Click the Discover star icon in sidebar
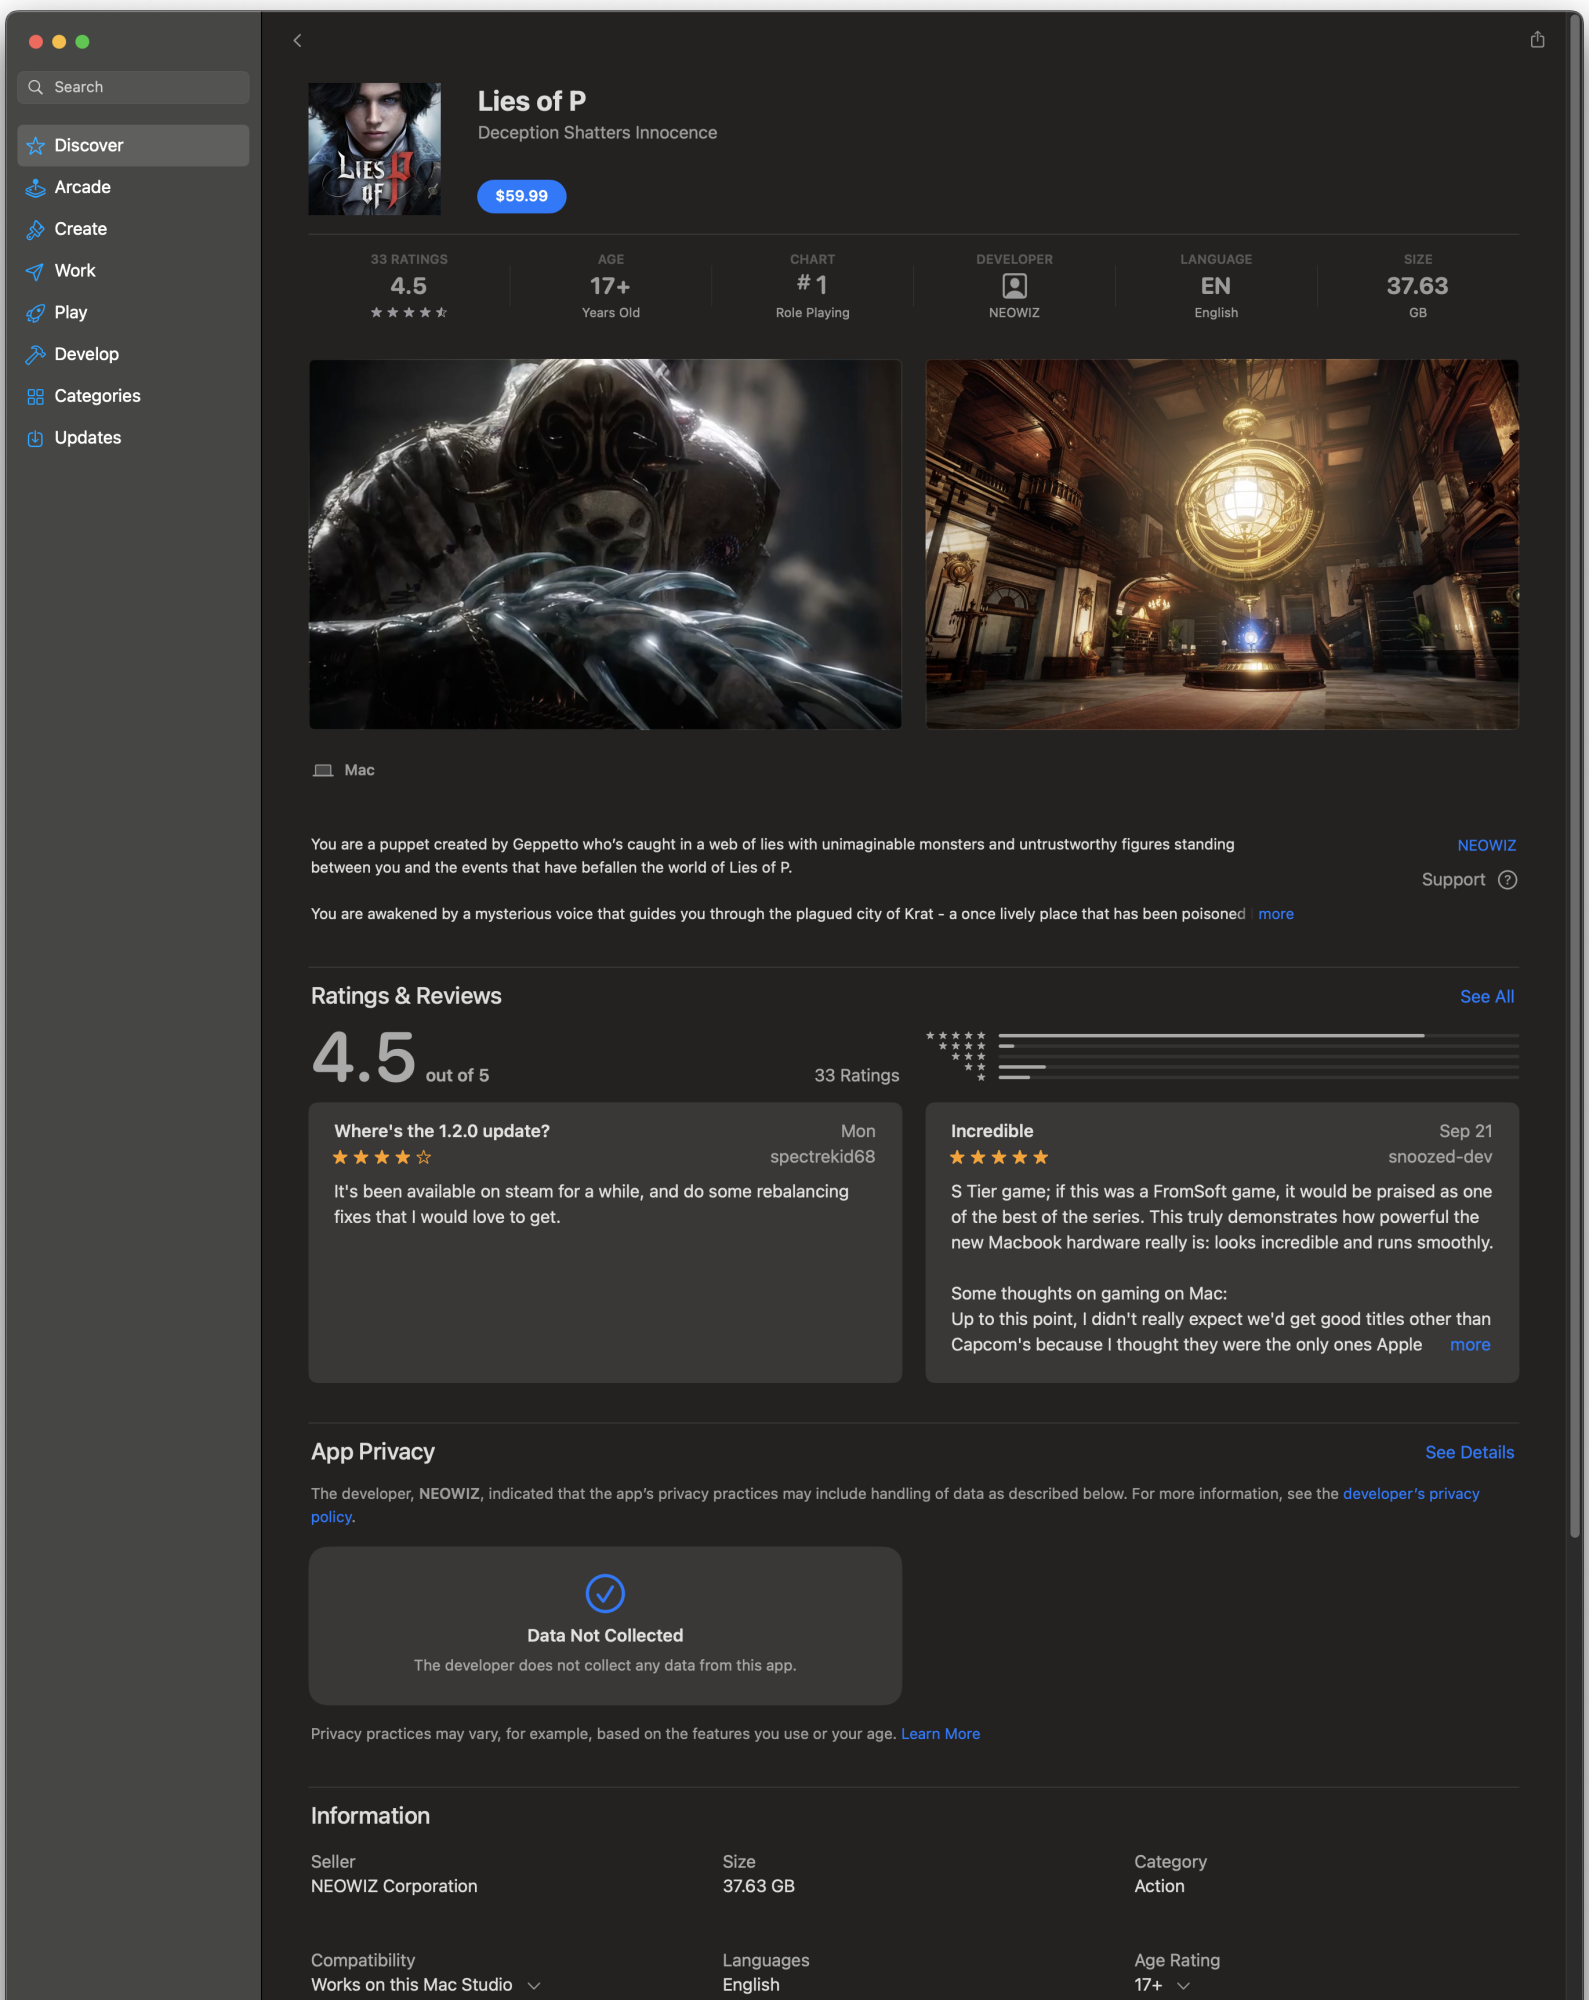Image resolution: width=1589 pixels, height=2000 pixels. click(x=36, y=146)
